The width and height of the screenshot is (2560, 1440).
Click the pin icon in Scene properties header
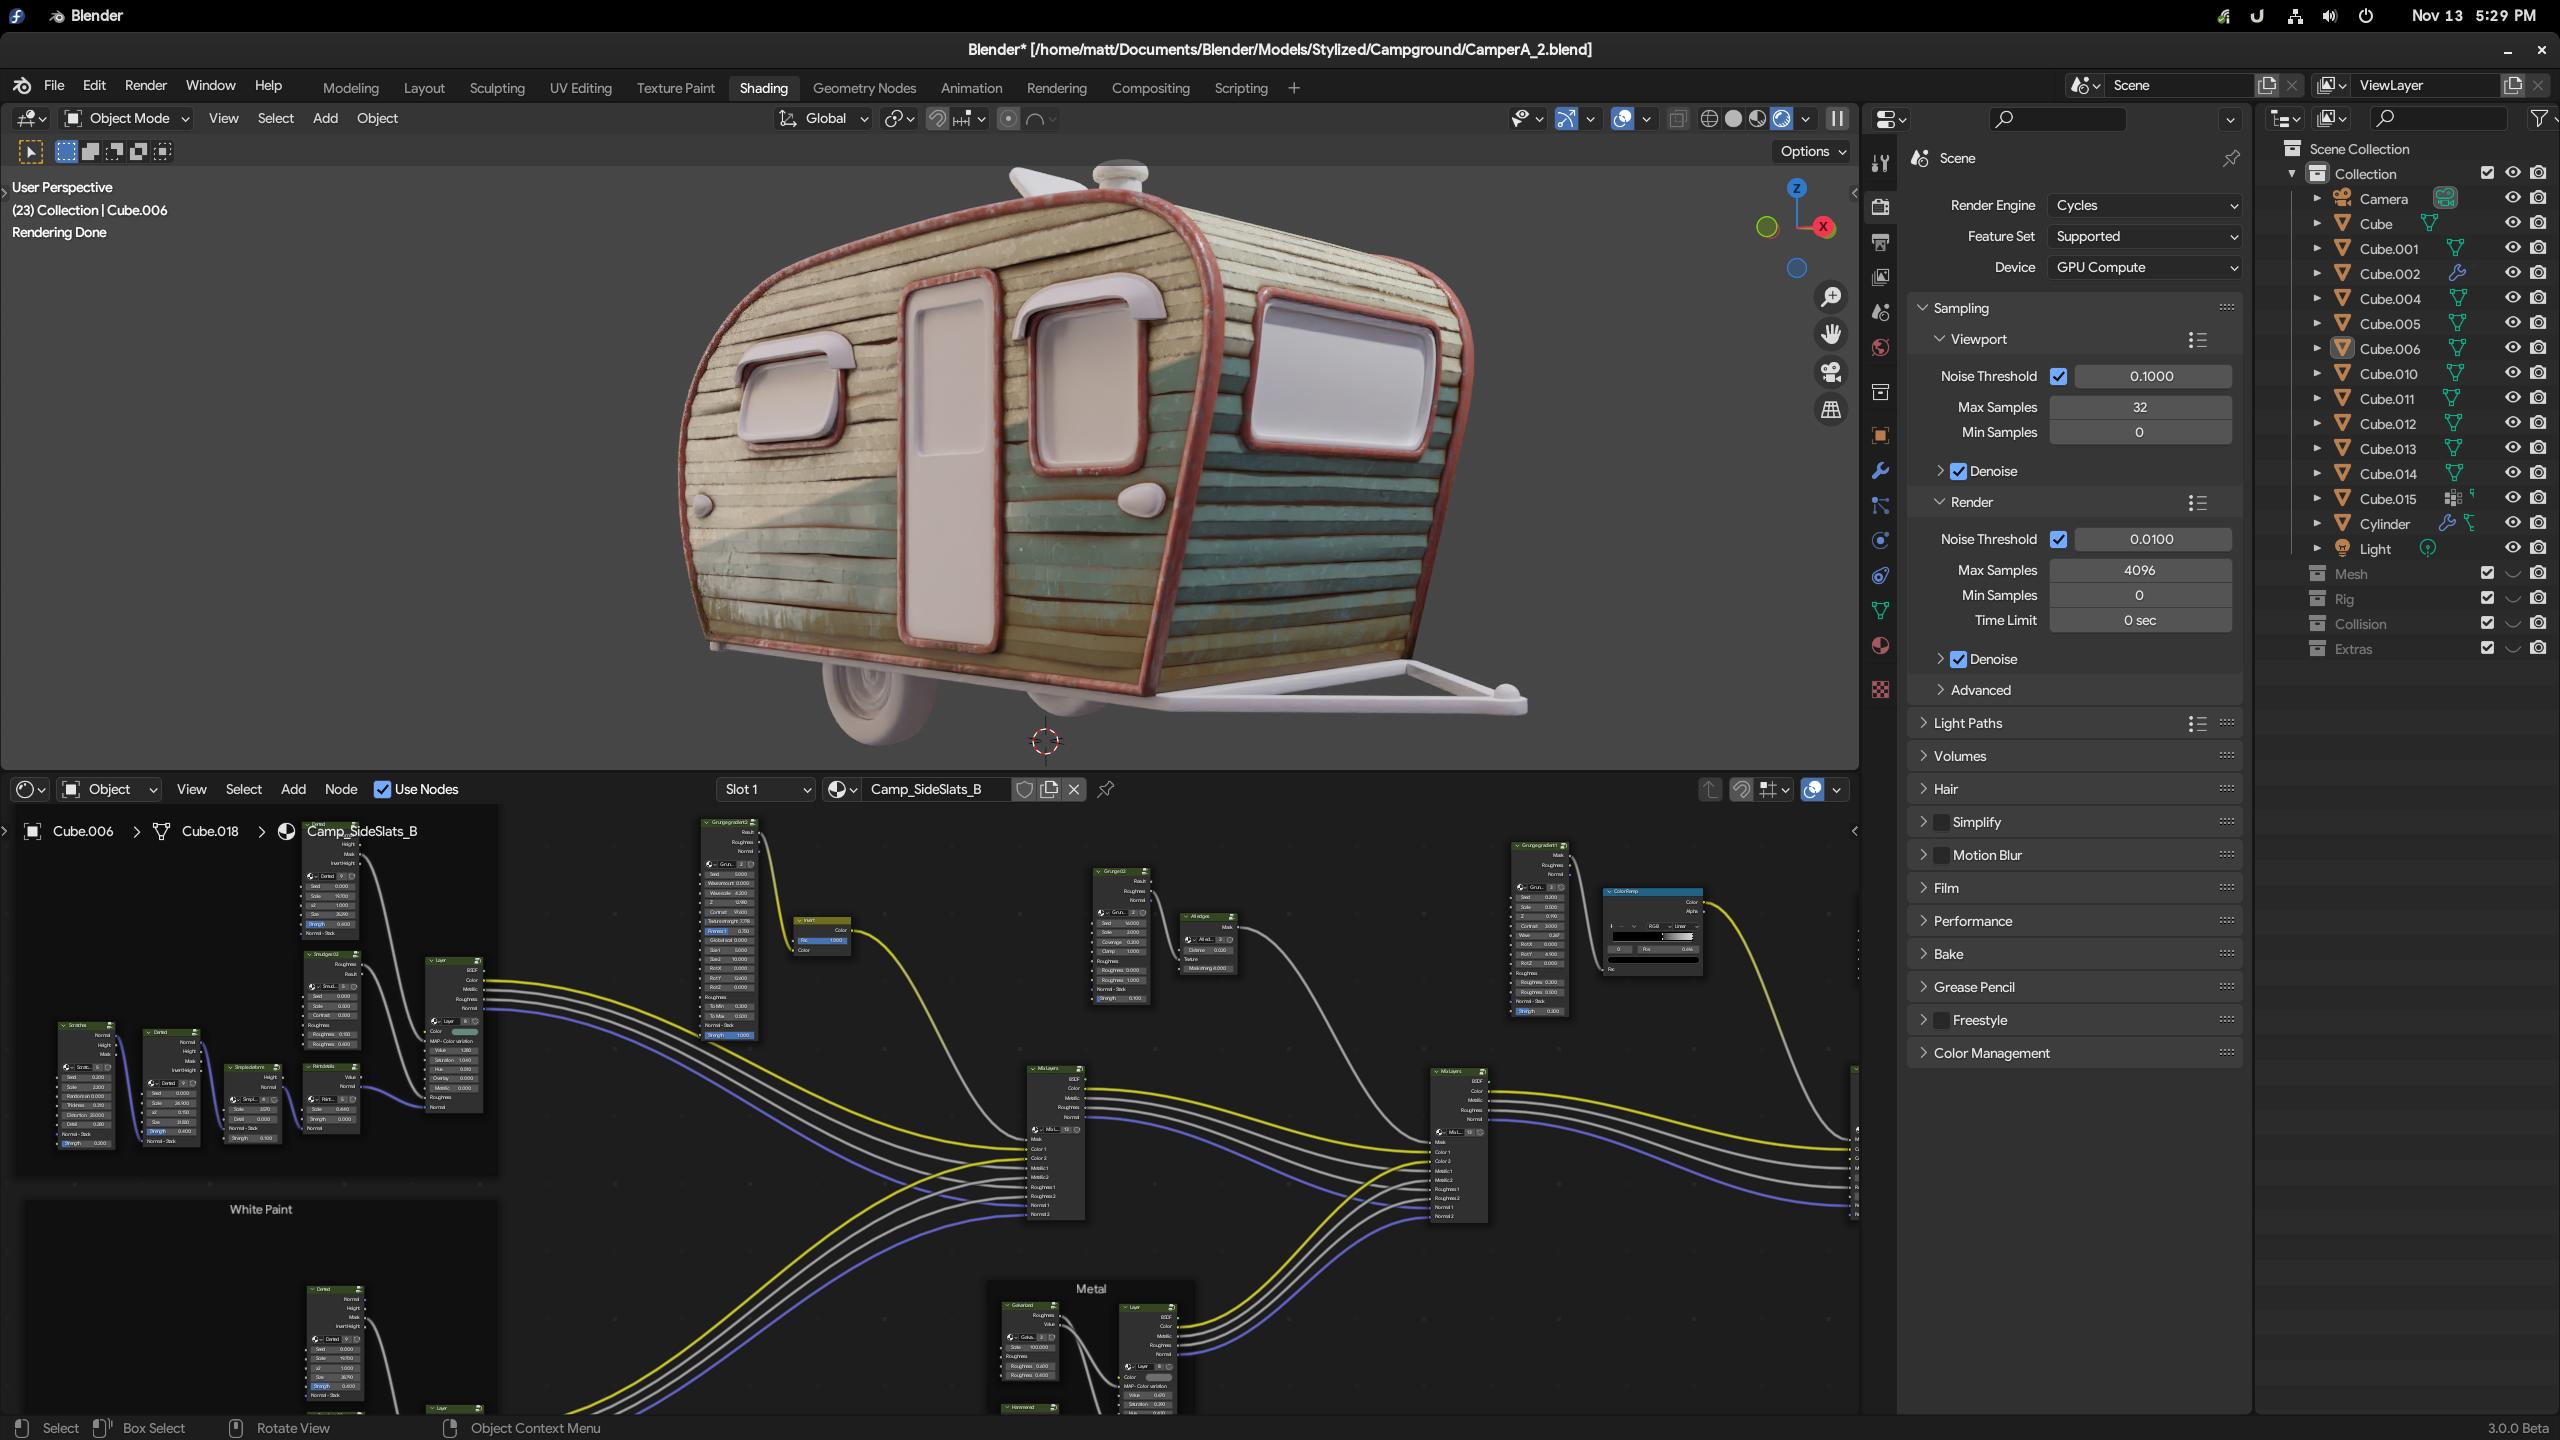click(2231, 158)
